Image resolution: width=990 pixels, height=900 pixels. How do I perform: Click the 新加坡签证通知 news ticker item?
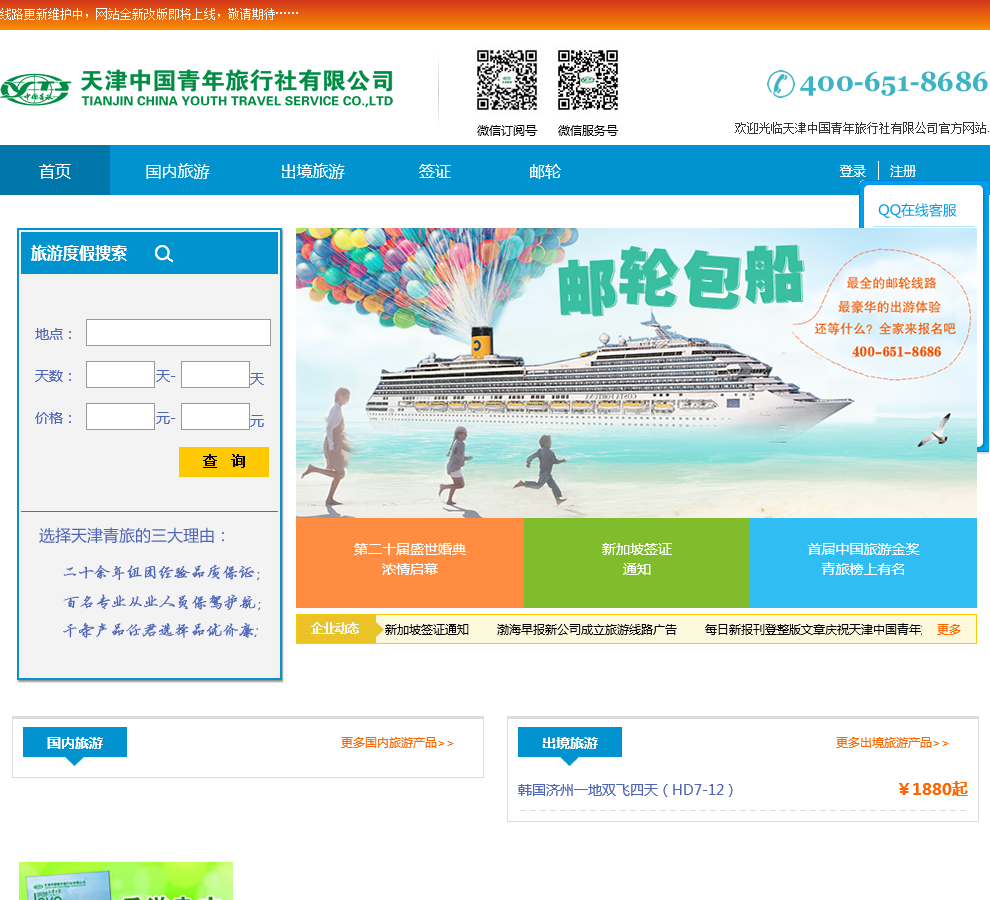(427, 630)
